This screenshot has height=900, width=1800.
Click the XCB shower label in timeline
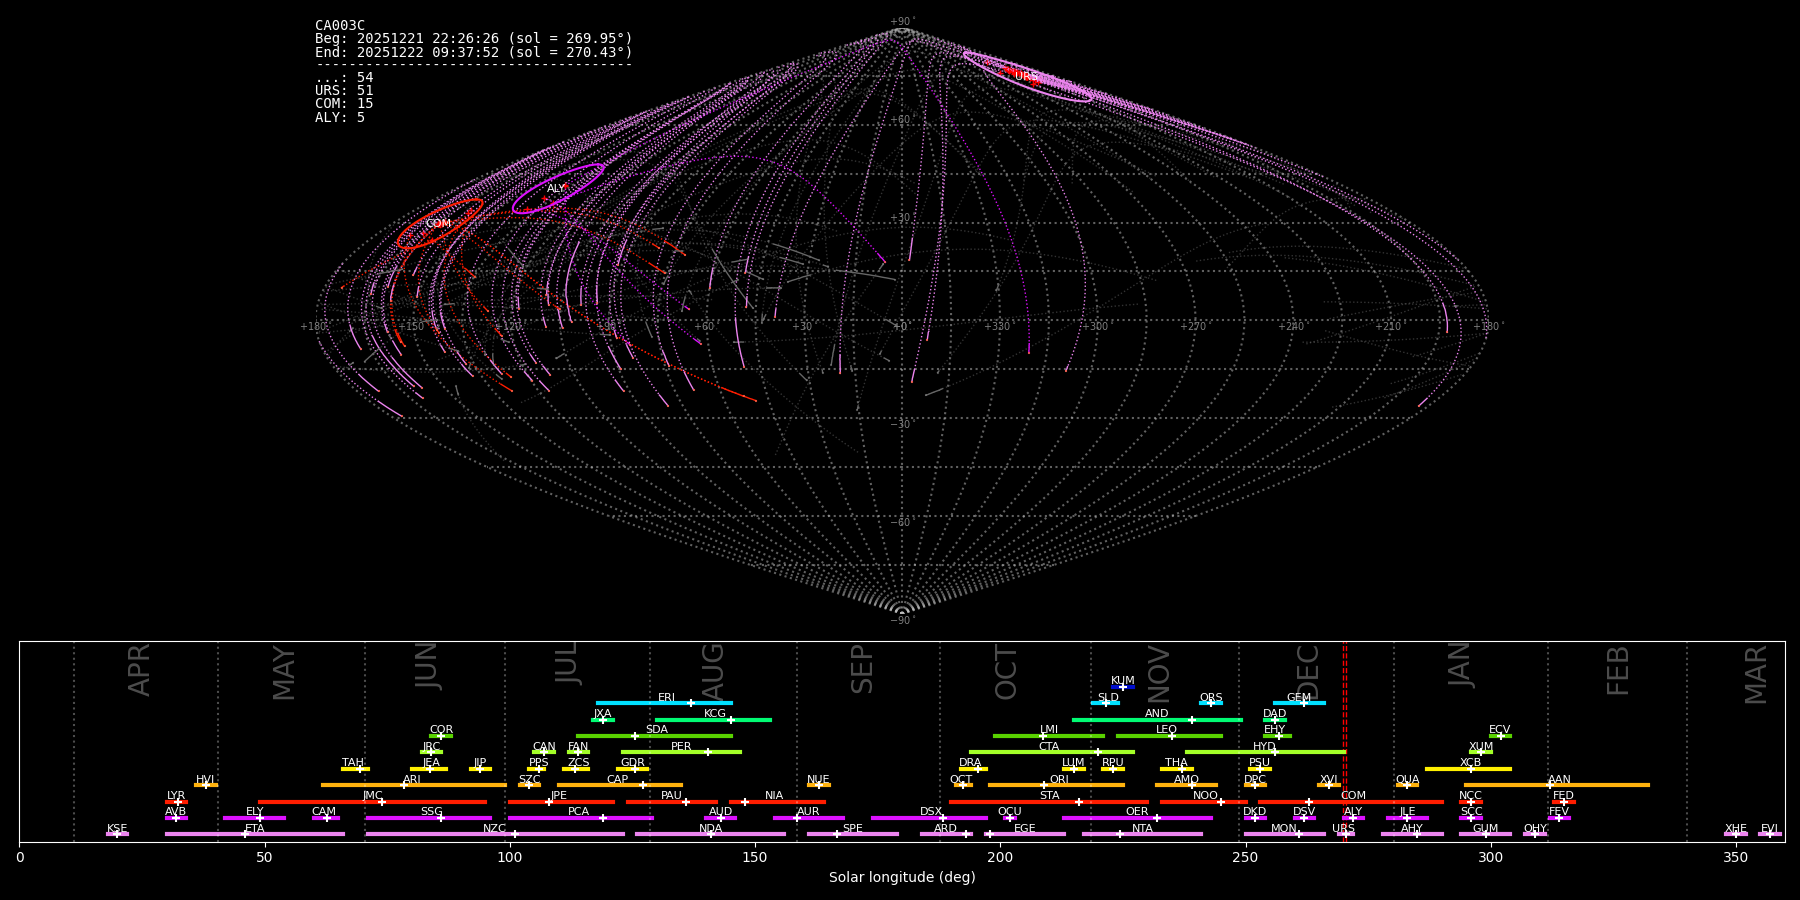(1471, 763)
